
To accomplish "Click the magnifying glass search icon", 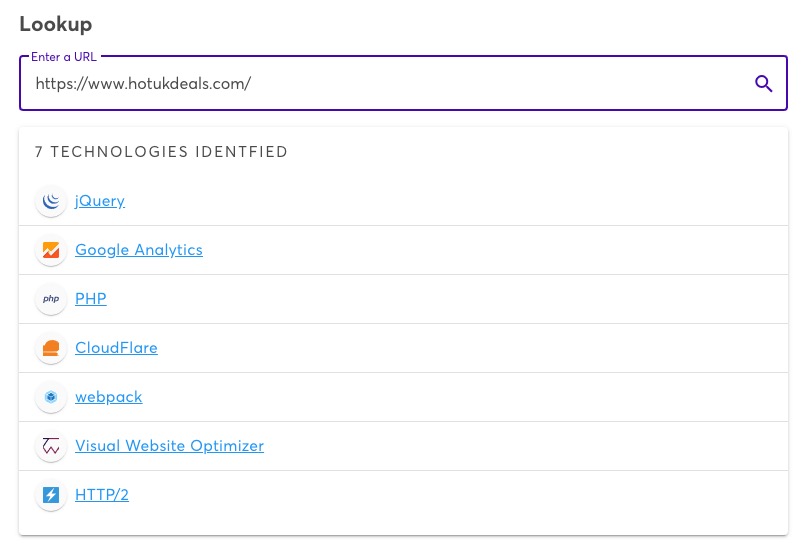I will click(763, 83).
